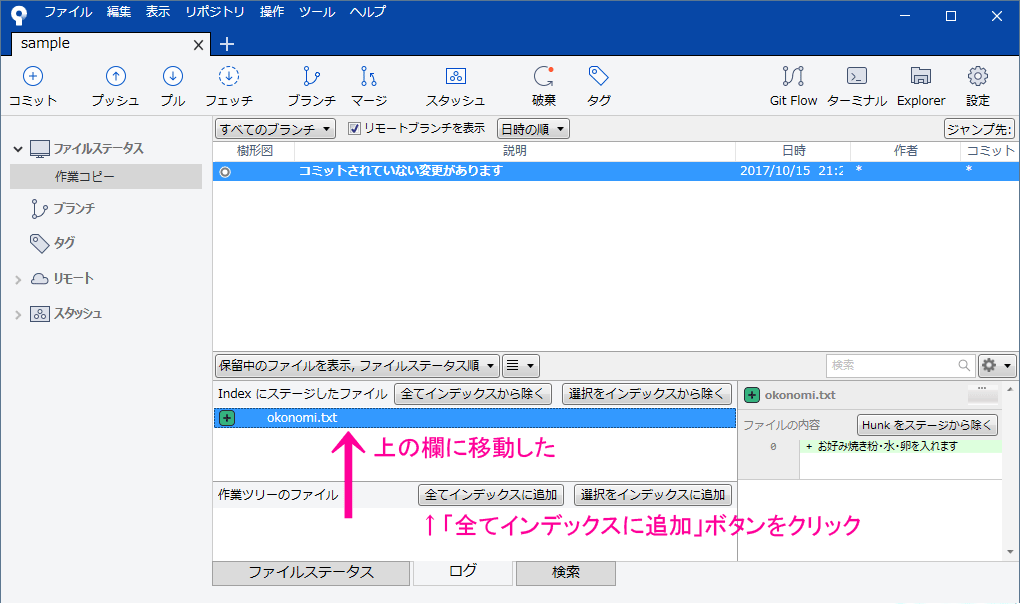The image size is (1020, 604).
Task: Open the Terminal (ターミナル) toolbar icon
Action: [857, 76]
